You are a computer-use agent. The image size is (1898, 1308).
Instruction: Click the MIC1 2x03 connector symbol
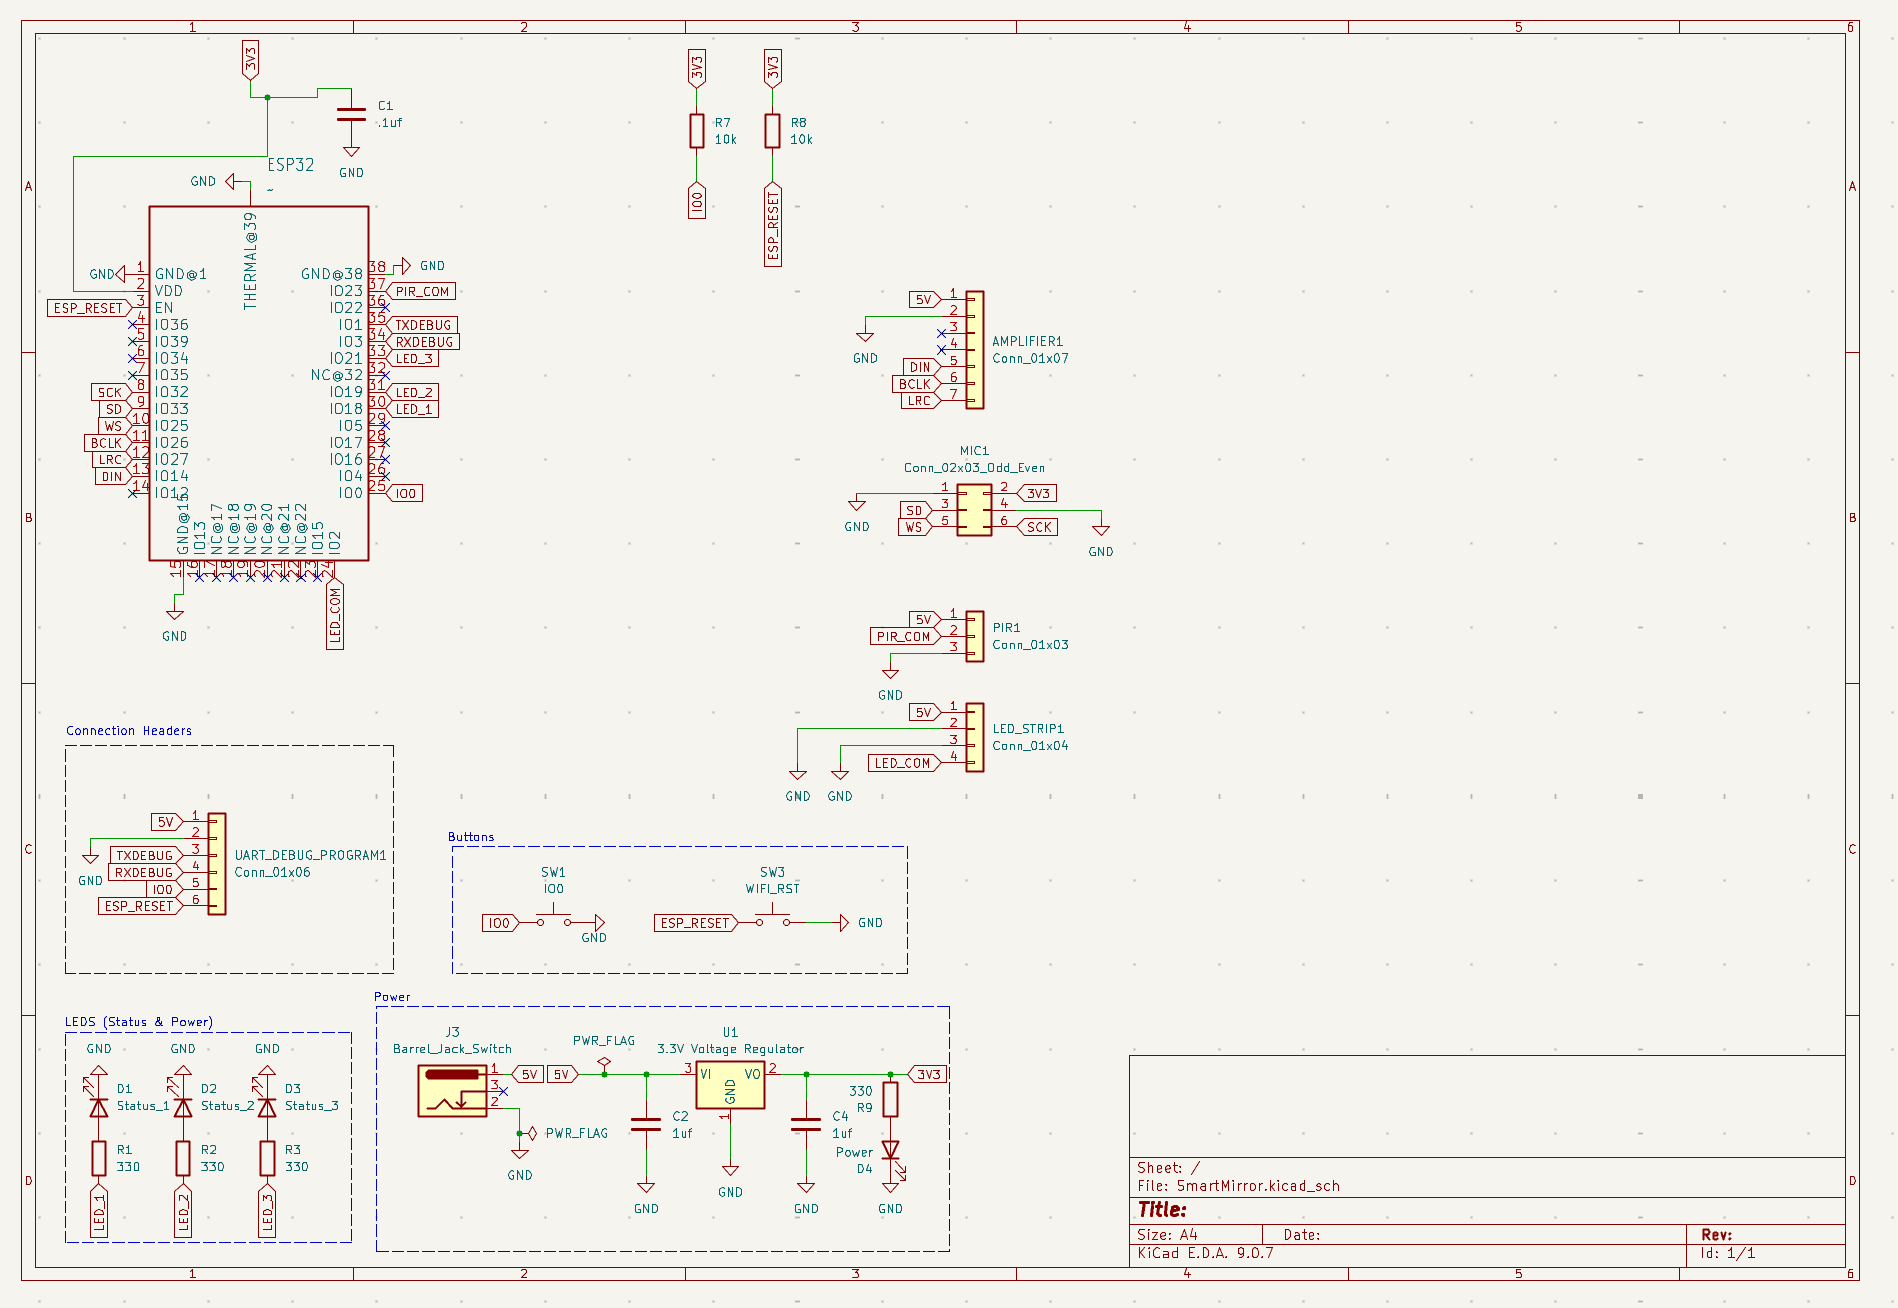pyautogui.click(x=974, y=510)
